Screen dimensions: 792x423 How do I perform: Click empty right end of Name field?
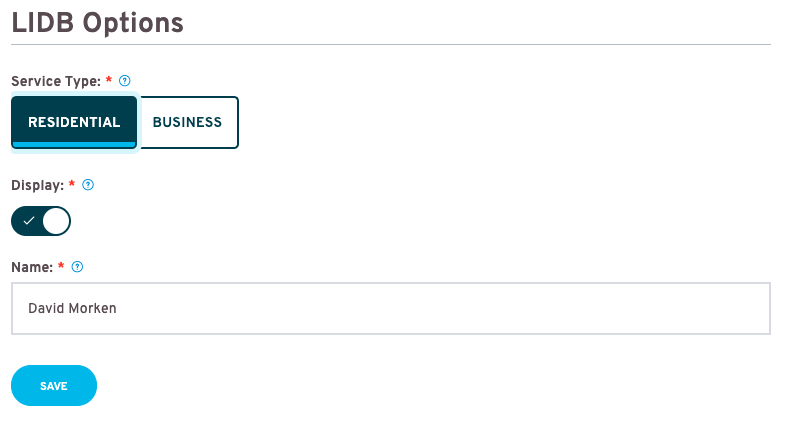[x=707, y=308]
